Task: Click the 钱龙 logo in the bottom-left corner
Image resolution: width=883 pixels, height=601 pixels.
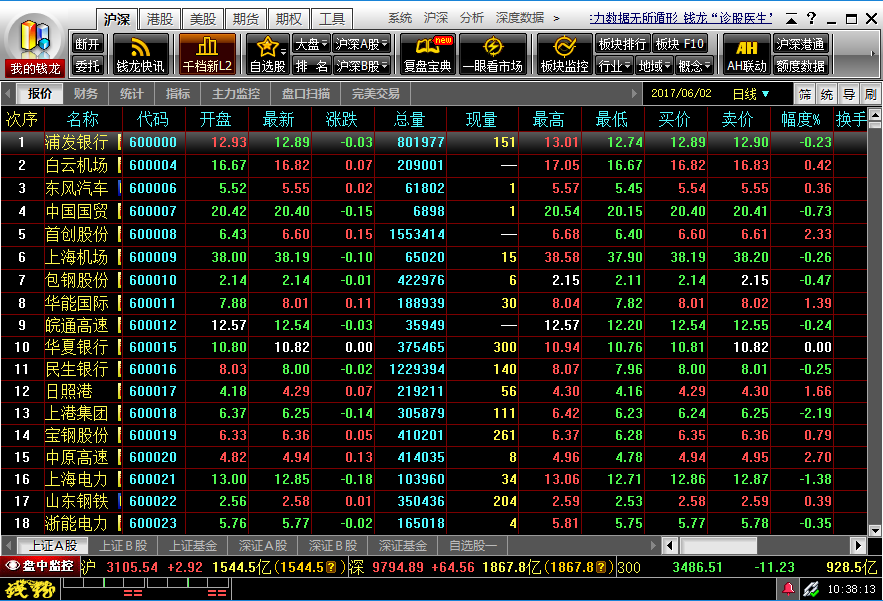Action: click(x=30, y=589)
